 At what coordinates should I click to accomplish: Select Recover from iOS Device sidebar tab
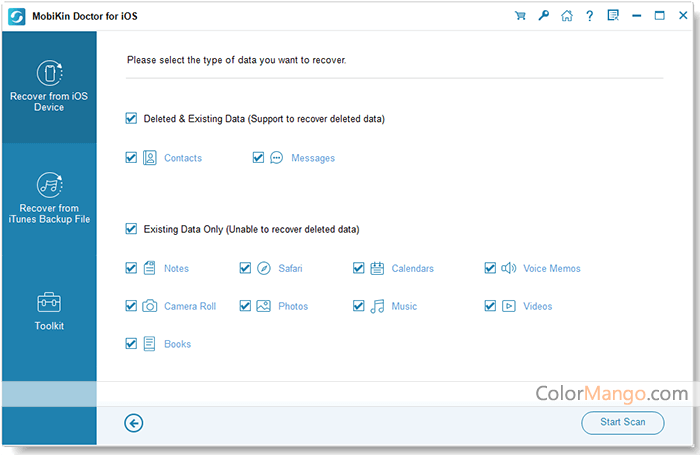[49, 87]
